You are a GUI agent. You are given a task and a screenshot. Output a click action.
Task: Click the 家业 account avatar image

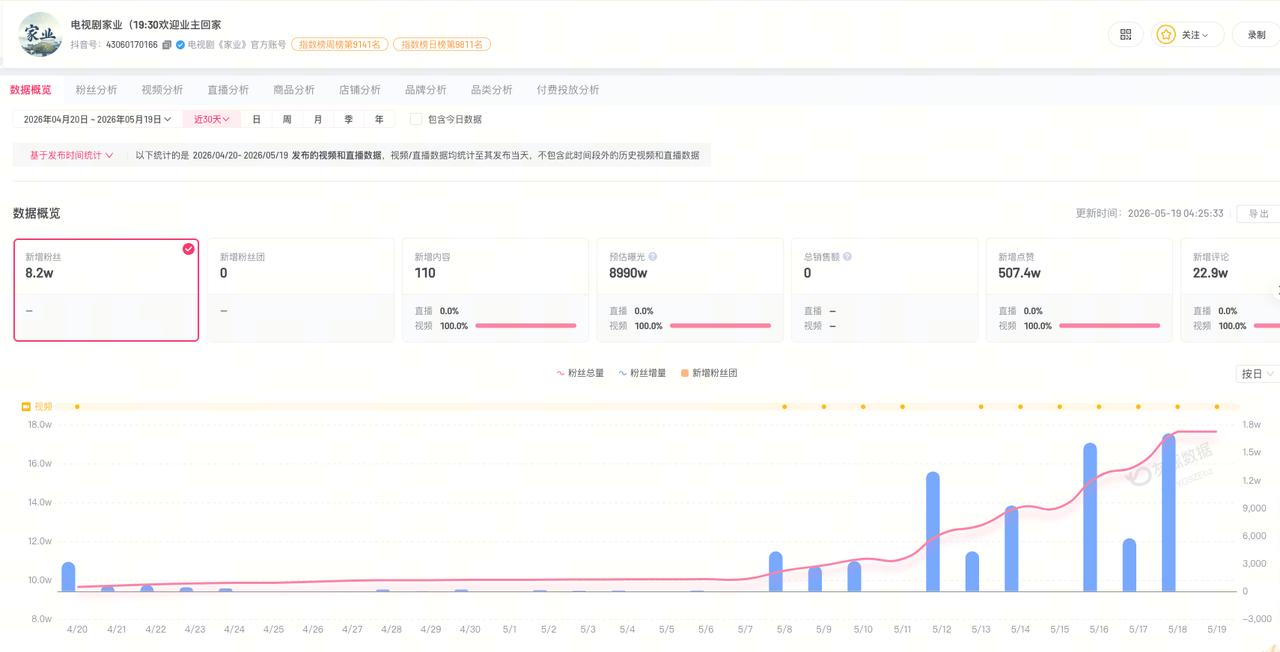click(40, 34)
